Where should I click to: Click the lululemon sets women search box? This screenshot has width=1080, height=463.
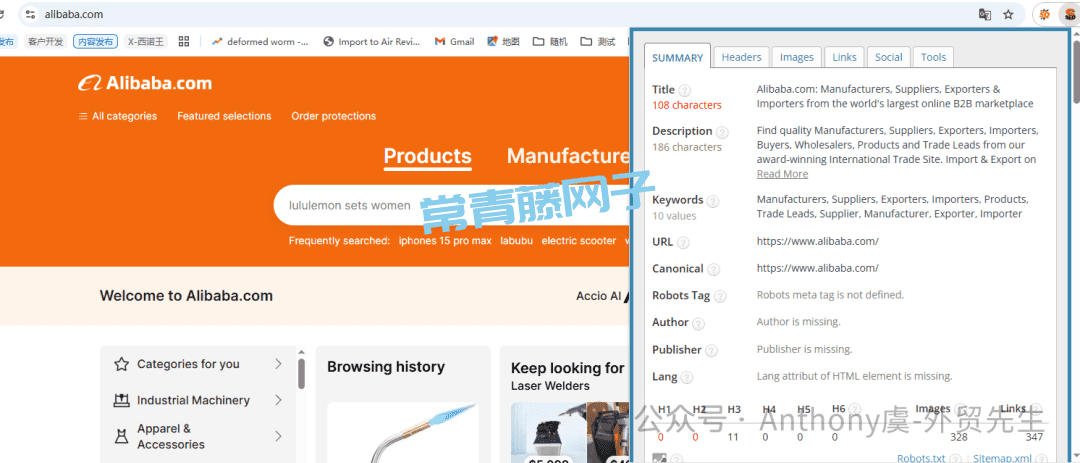tap(451, 205)
